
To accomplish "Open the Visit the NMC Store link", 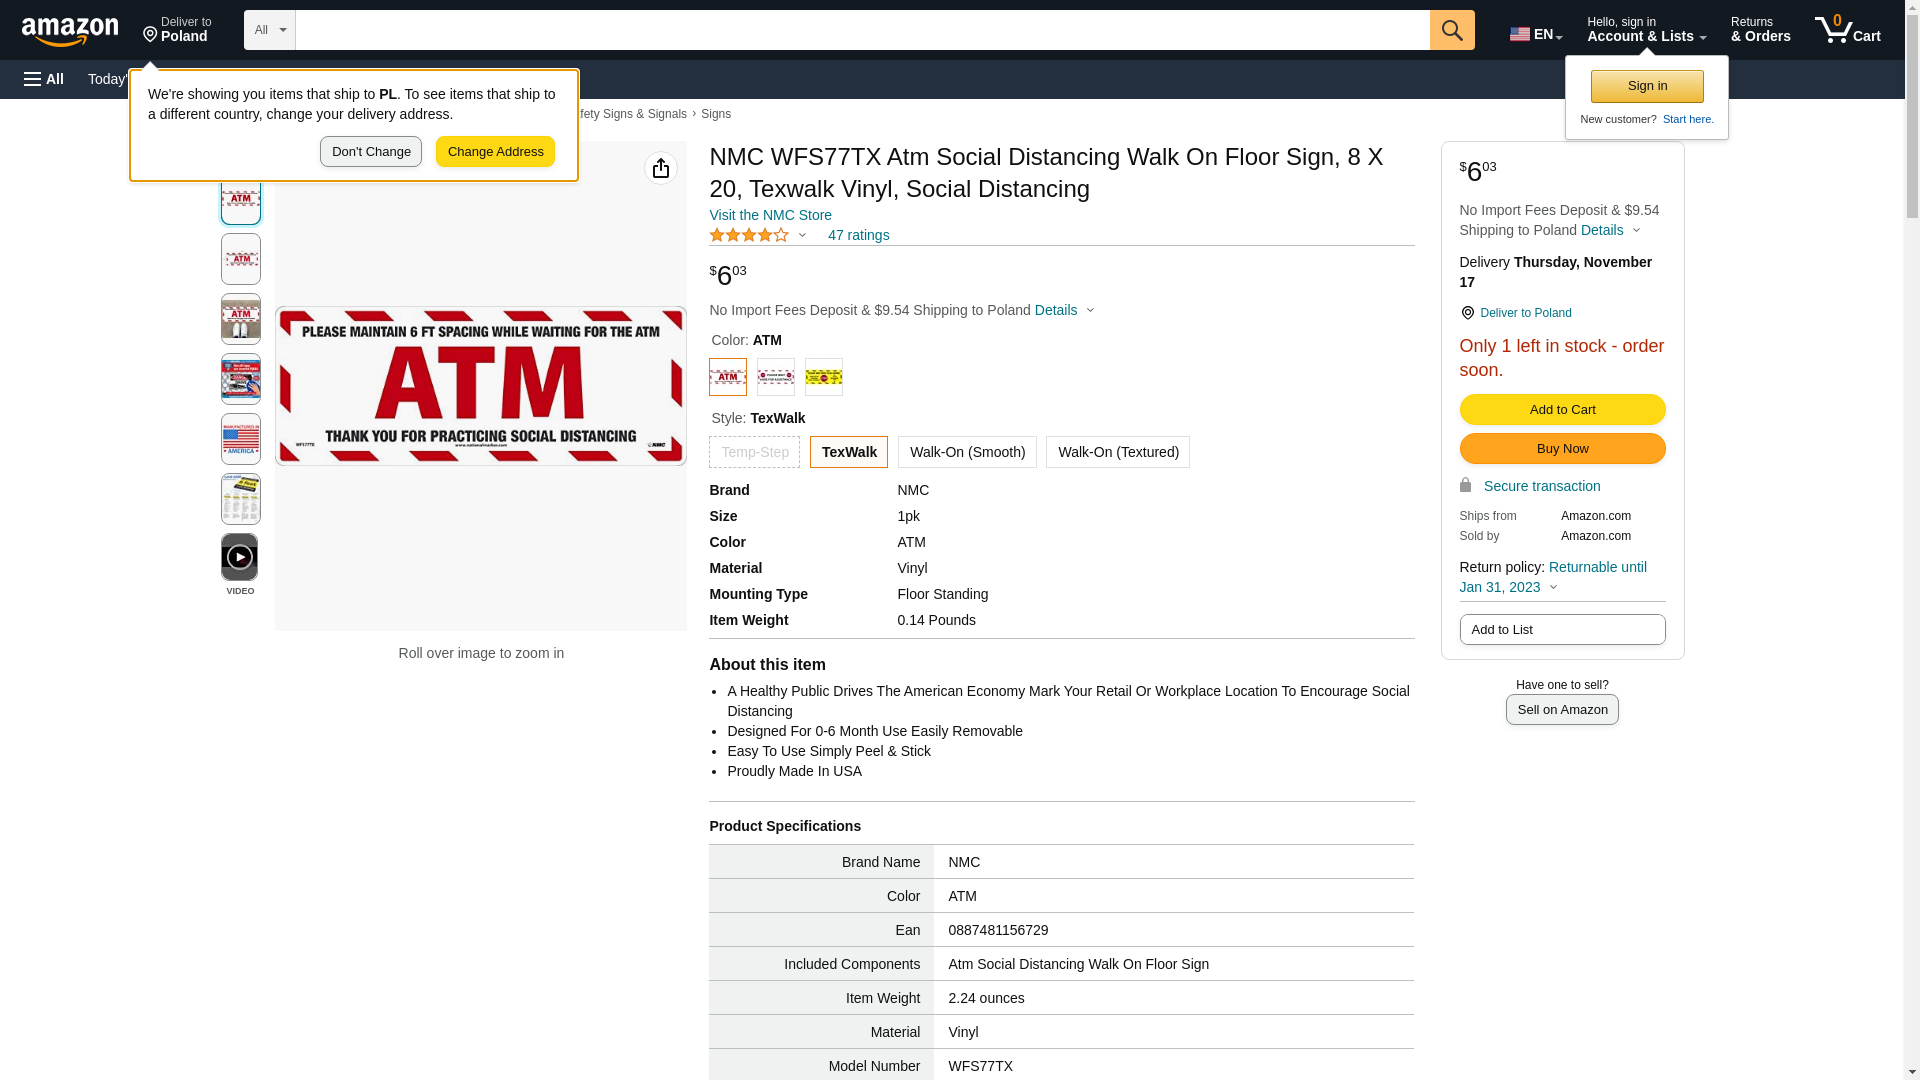I will [x=770, y=215].
